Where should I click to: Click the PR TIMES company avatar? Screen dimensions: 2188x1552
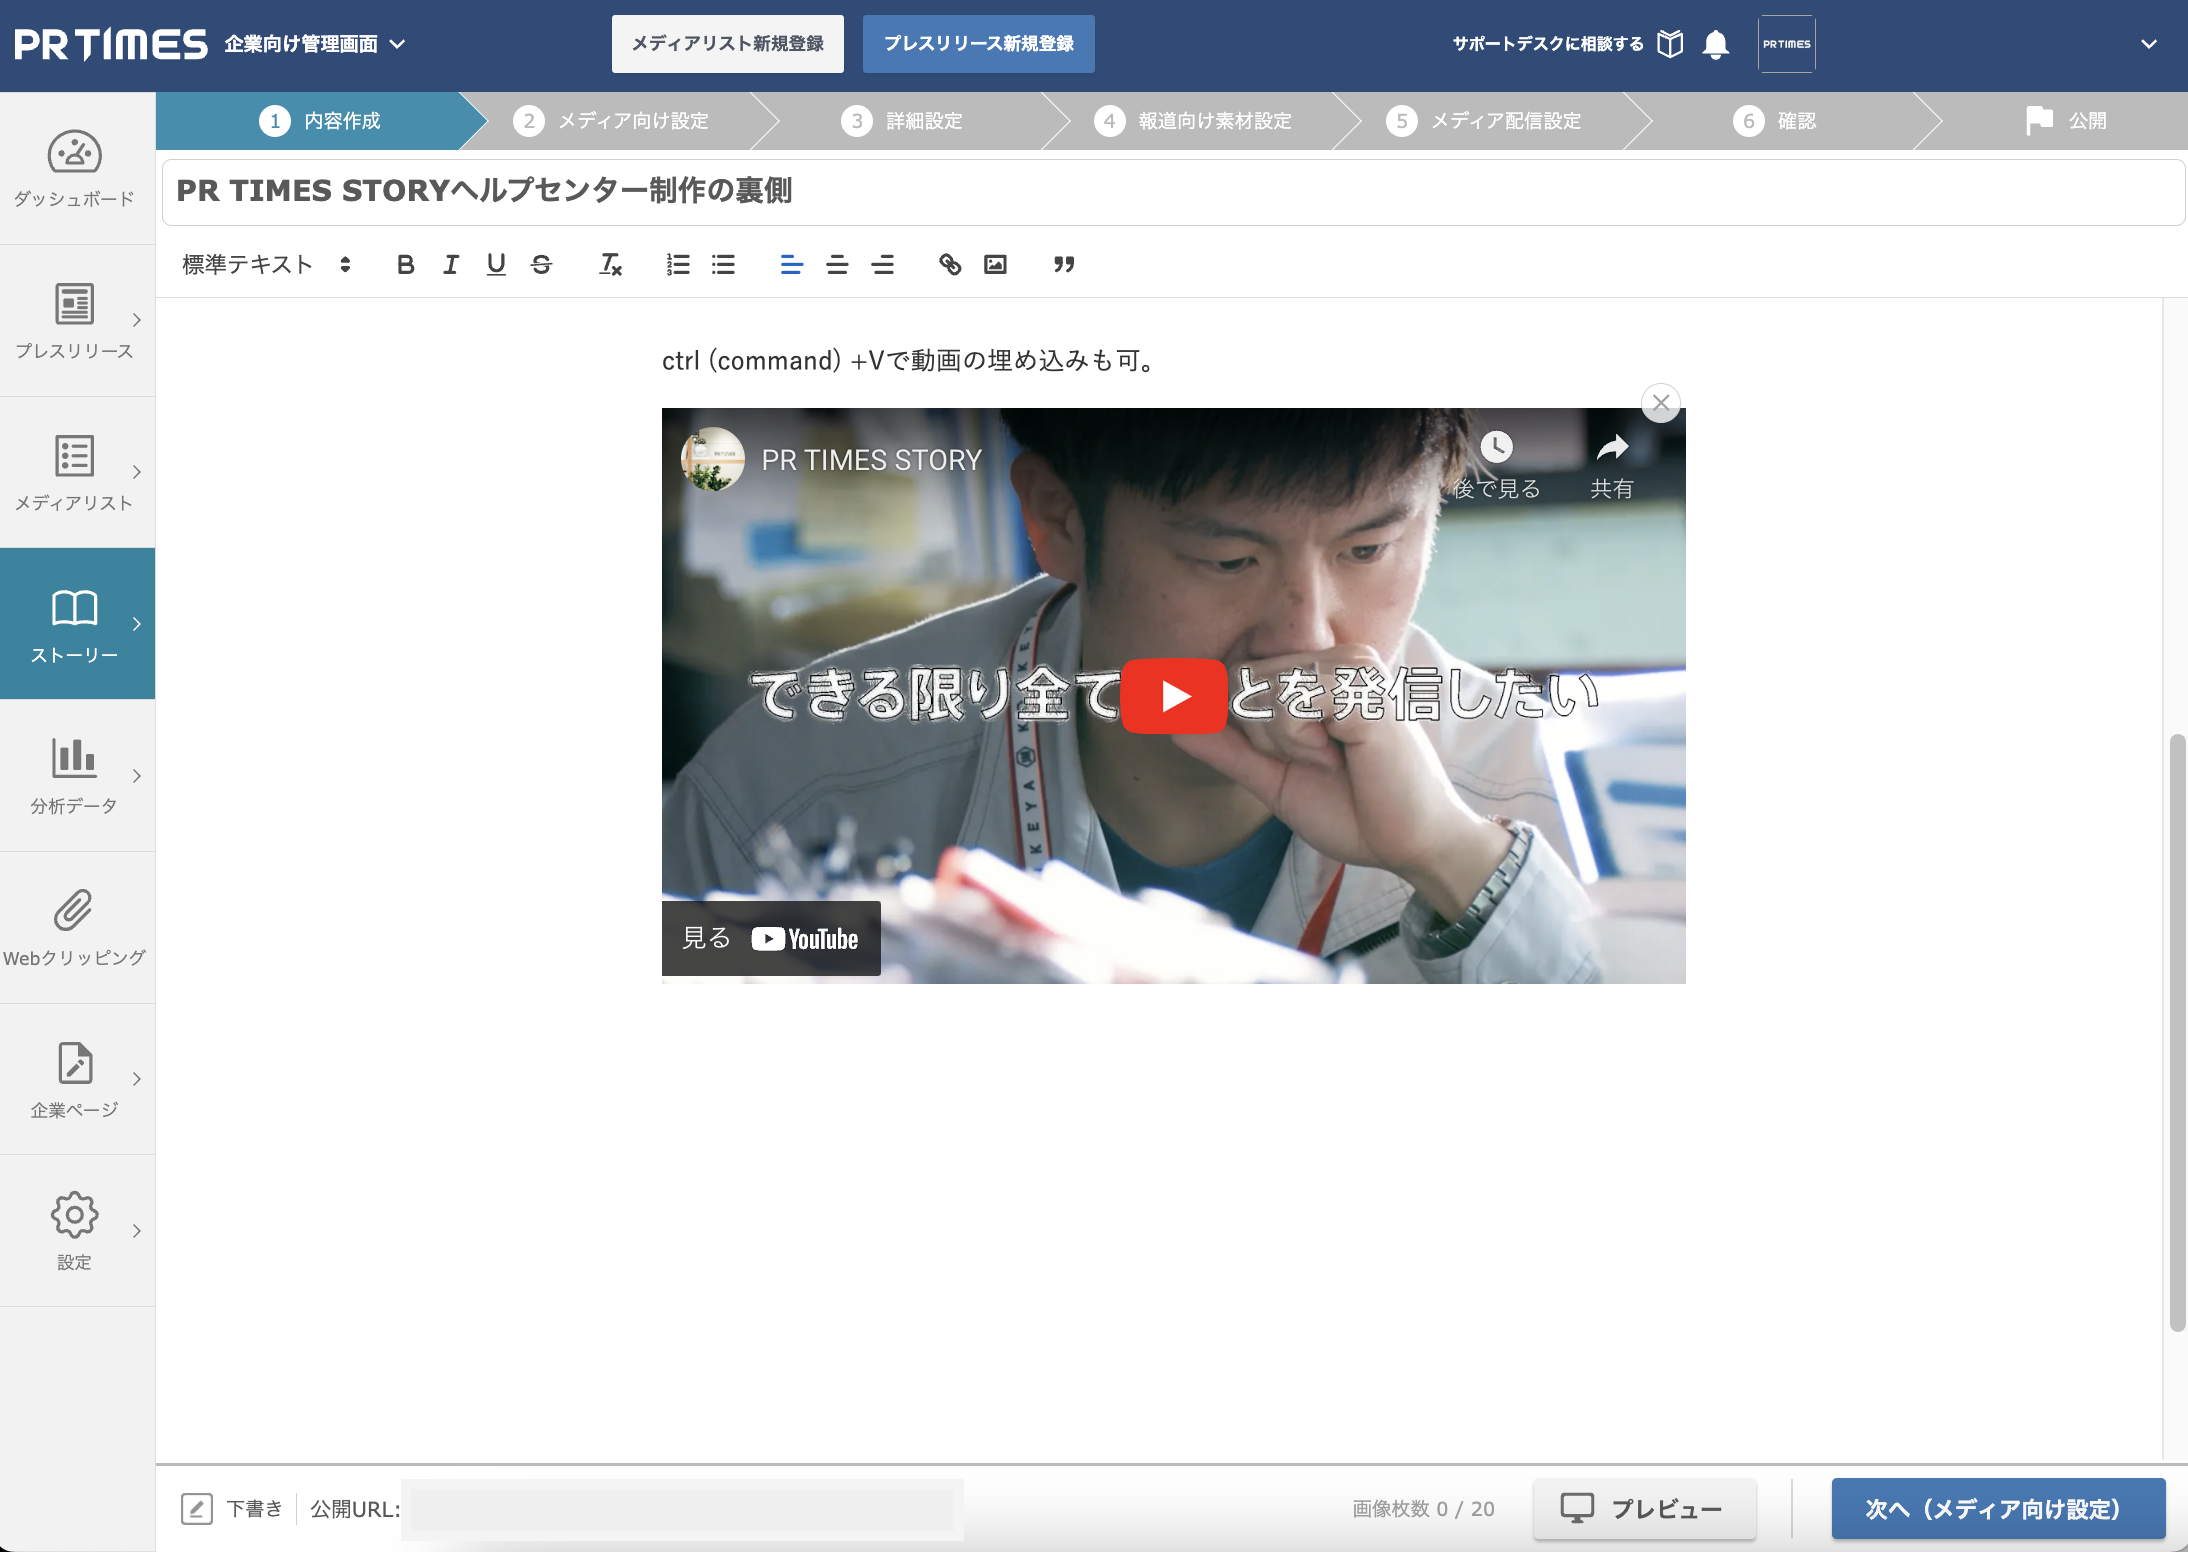pos(1787,44)
